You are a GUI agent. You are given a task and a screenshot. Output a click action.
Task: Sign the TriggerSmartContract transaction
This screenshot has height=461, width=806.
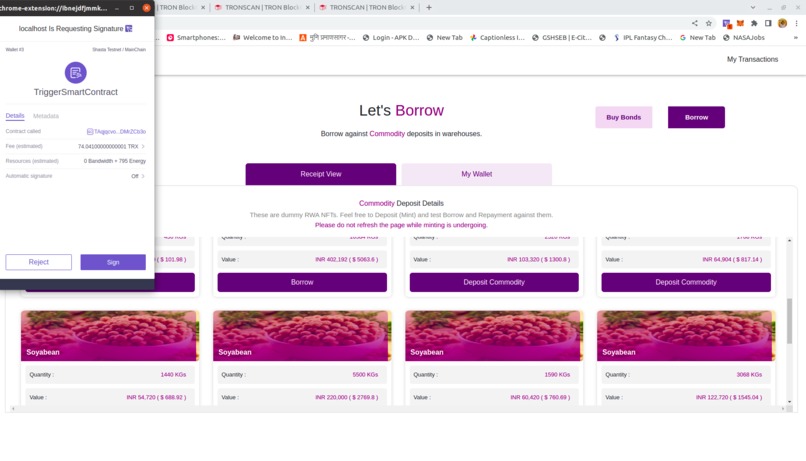113,262
